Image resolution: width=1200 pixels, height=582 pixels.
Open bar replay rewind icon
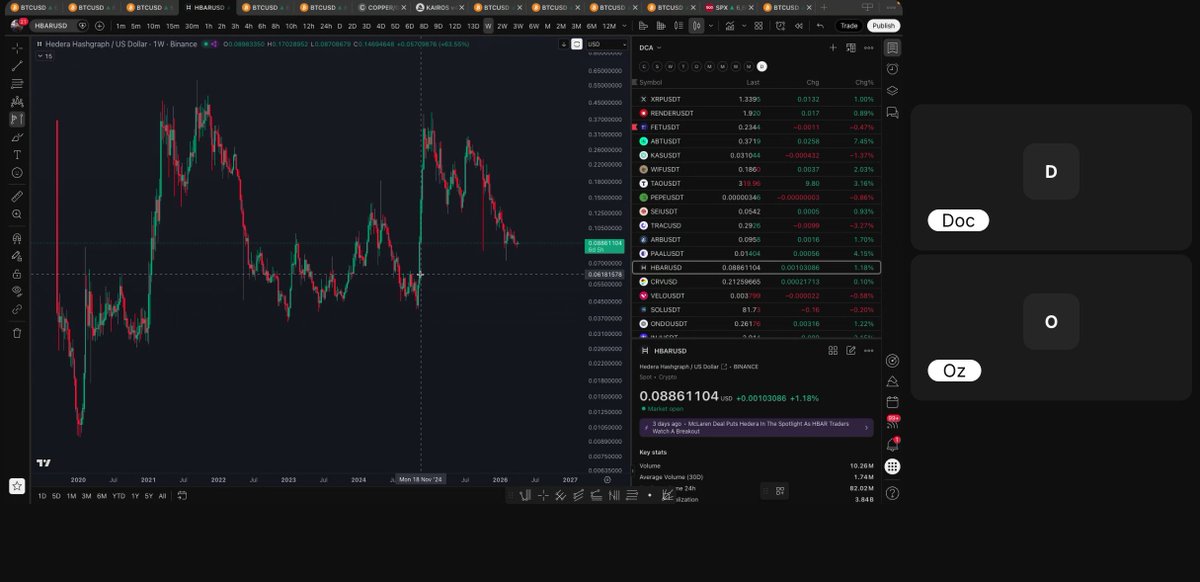(x=799, y=26)
